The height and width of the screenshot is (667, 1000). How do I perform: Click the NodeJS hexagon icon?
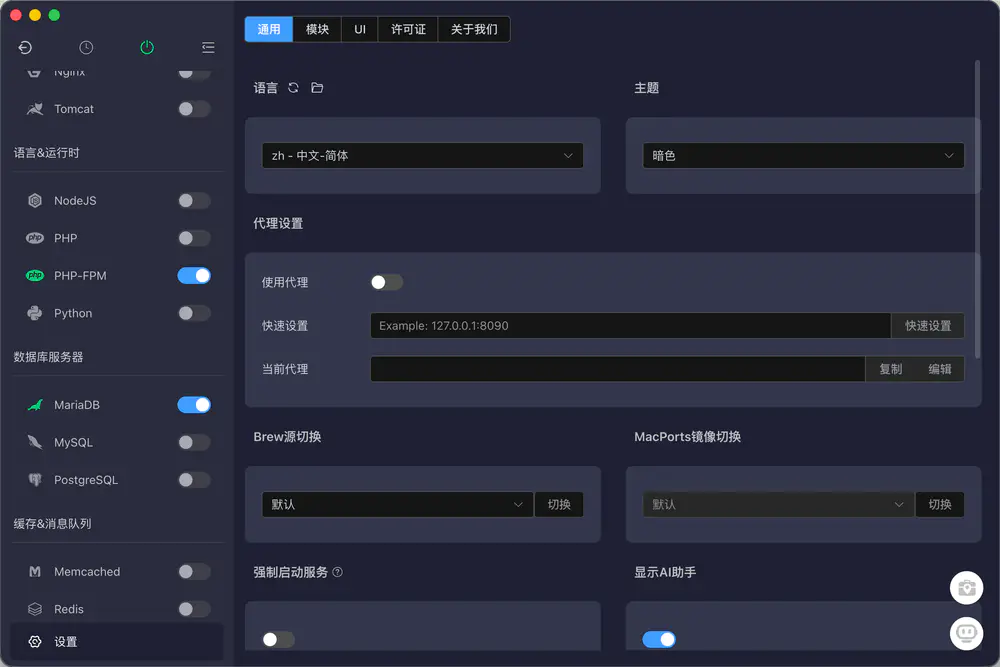click(x=35, y=201)
